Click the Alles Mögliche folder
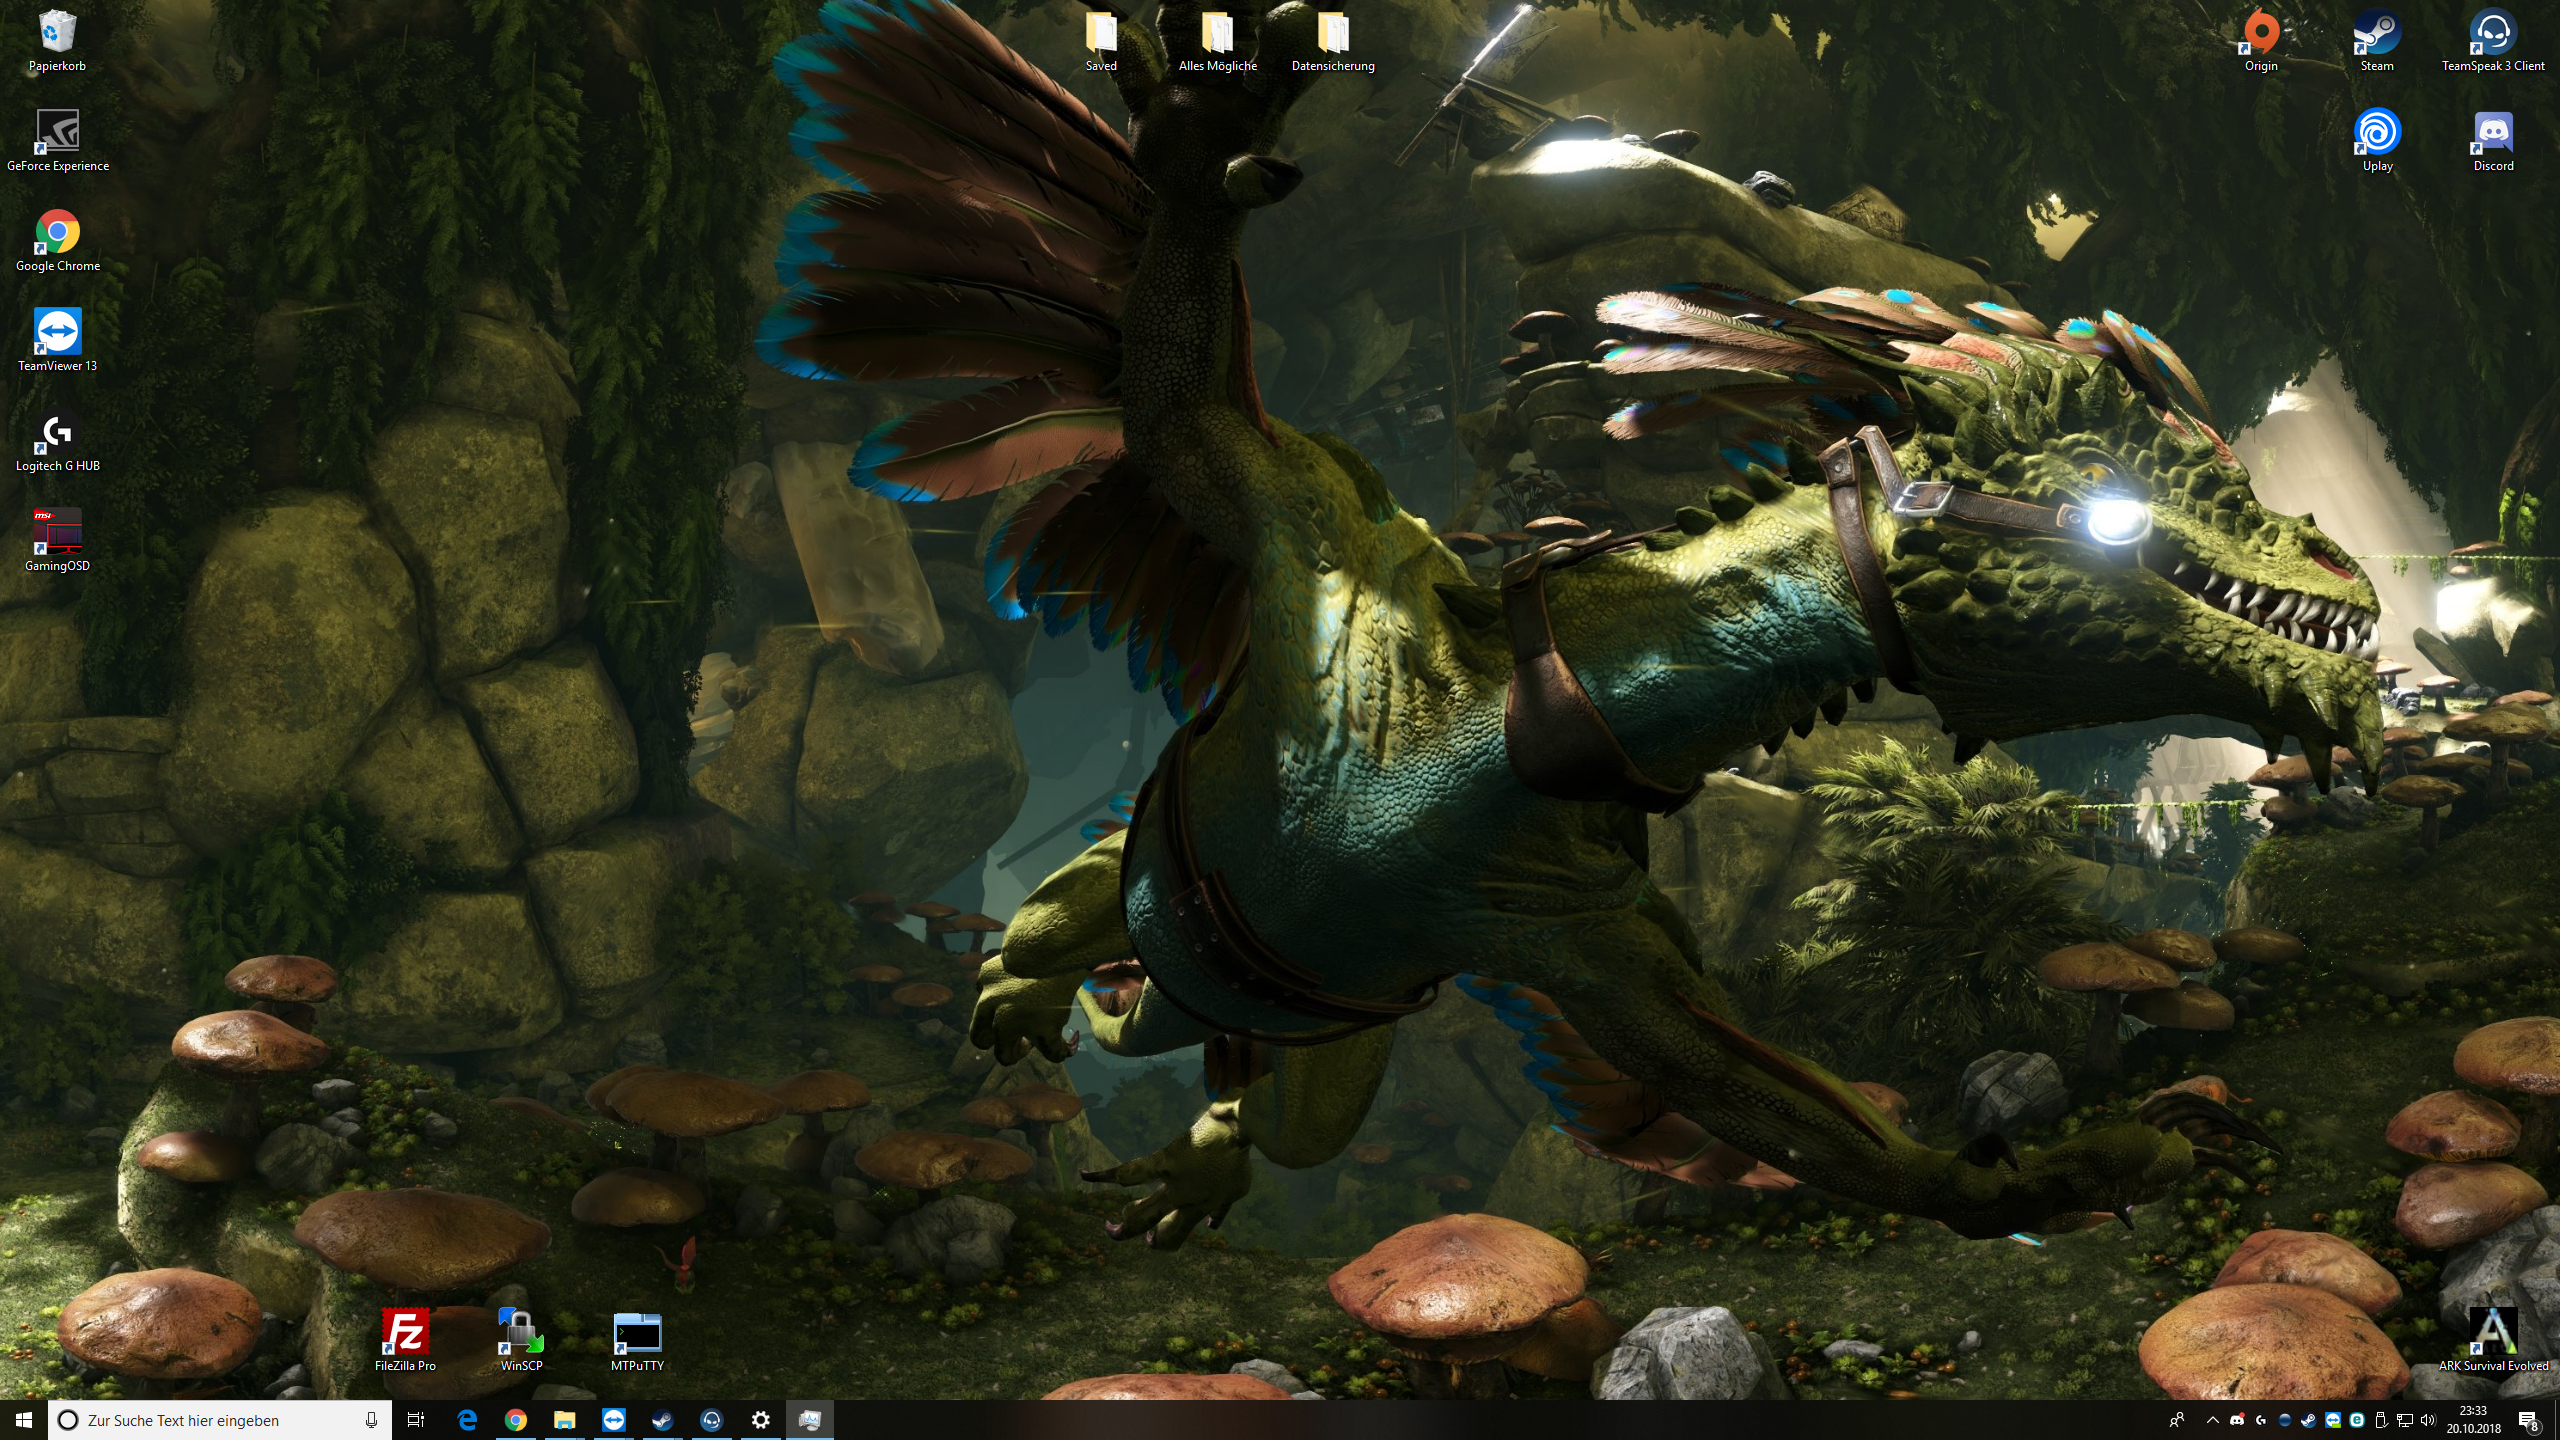The image size is (2560, 1440). 1217,34
